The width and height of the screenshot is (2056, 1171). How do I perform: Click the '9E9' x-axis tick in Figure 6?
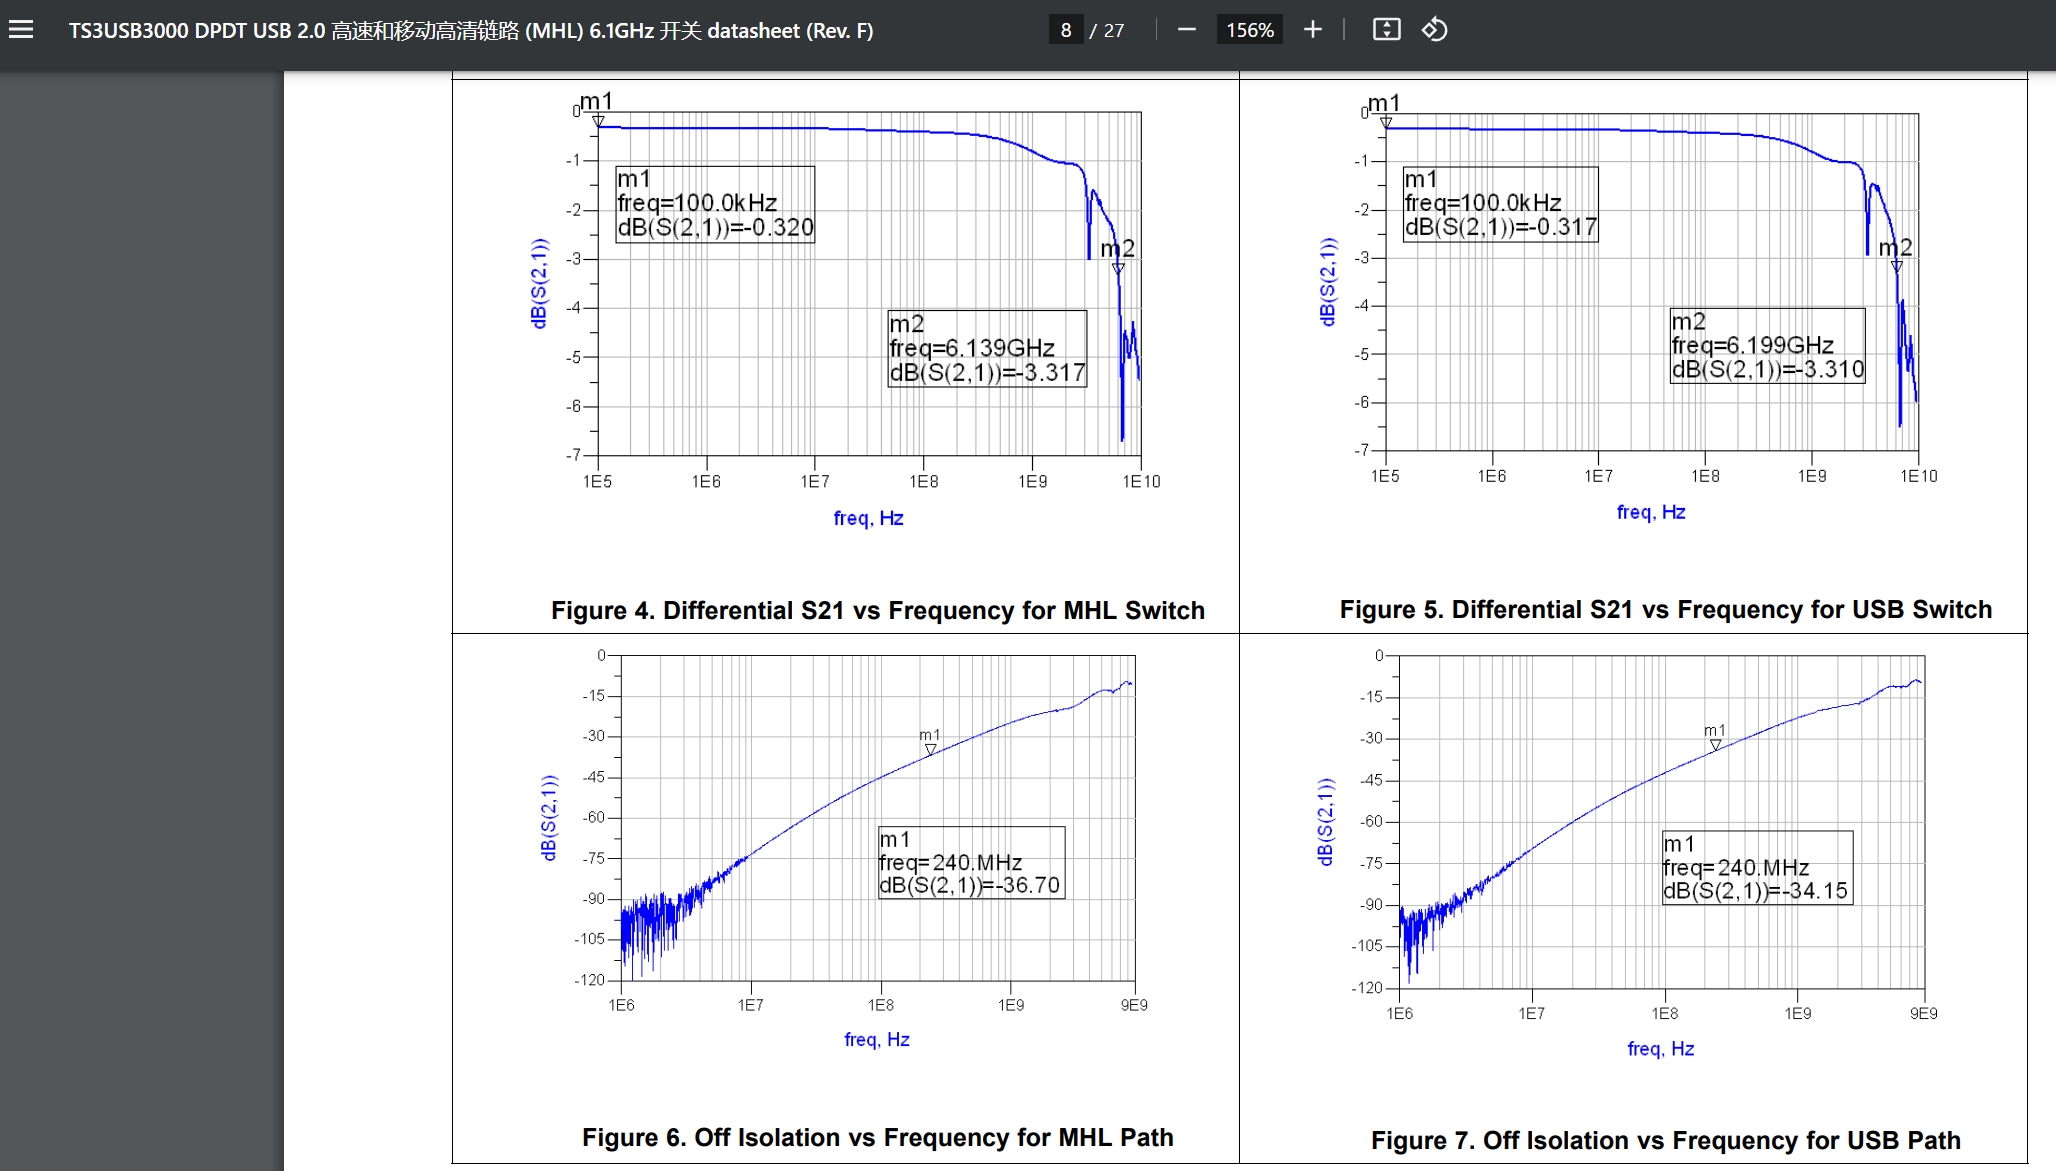1134,1005
